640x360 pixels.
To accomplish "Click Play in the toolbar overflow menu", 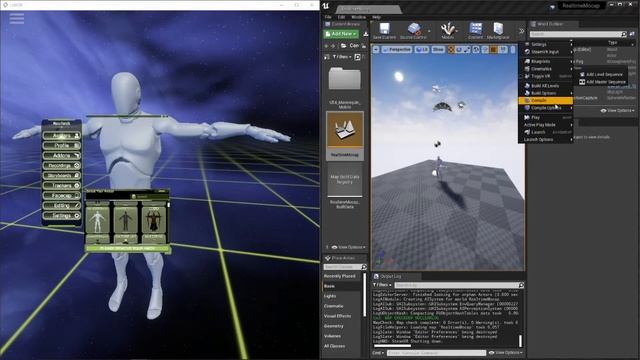I will (x=545, y=118).
